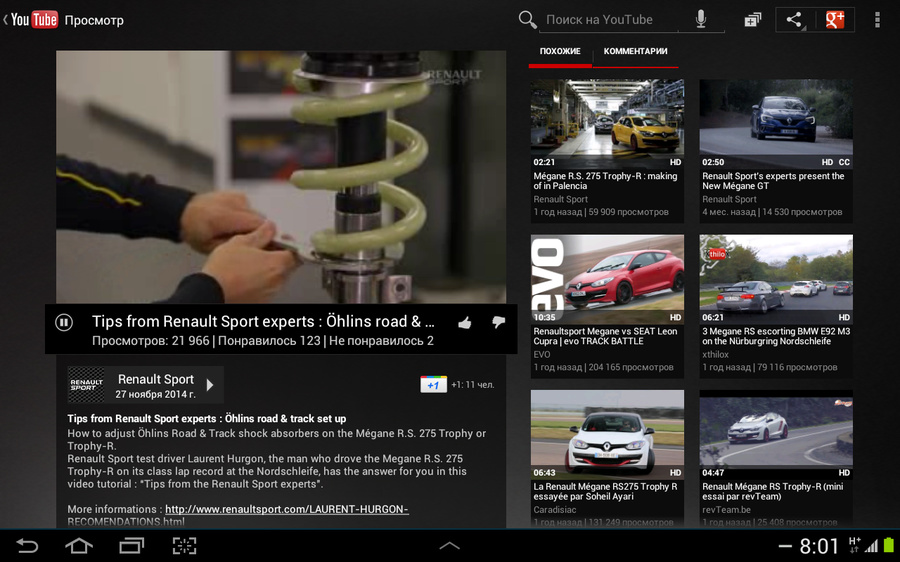Click '1 год назад | 59 909 просмотров' text
Viewport: 900px width, 562px height.
[x=601, y=212]
